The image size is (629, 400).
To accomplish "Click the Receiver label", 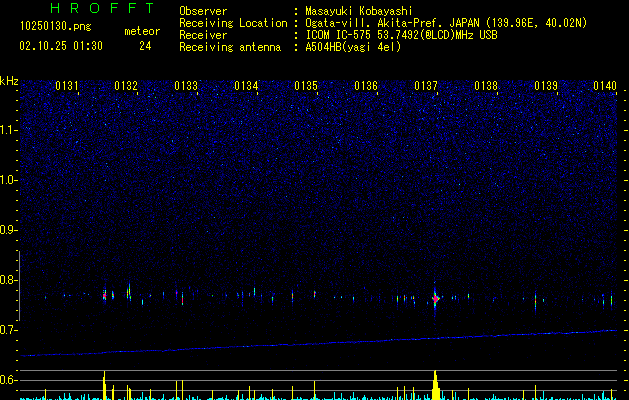I will 203,35.
